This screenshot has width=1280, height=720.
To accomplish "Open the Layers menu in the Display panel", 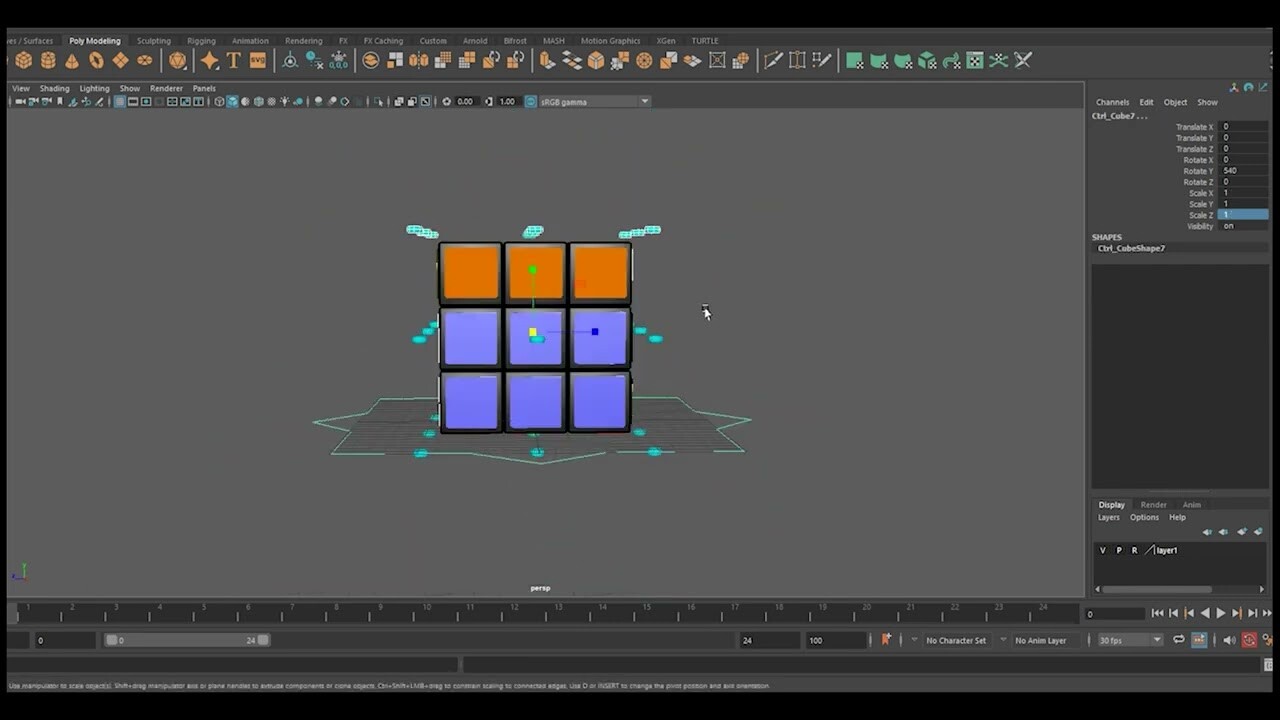I will point(1108,517).
